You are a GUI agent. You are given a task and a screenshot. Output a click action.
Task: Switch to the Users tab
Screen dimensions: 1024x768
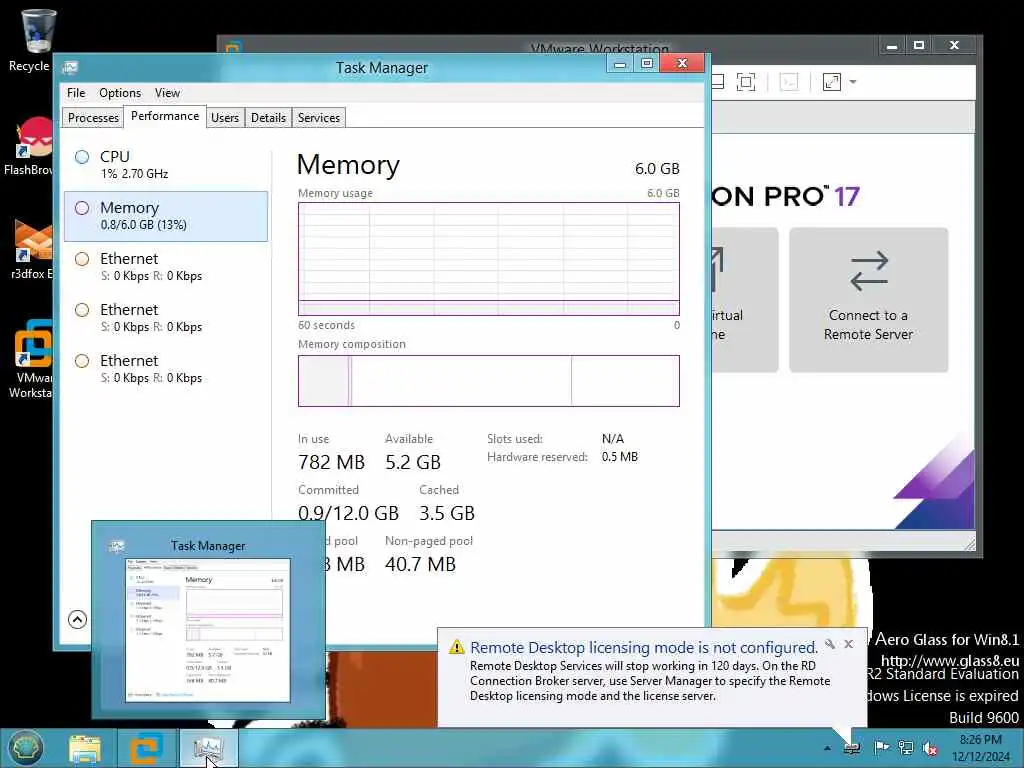click(x=225, y=118)
